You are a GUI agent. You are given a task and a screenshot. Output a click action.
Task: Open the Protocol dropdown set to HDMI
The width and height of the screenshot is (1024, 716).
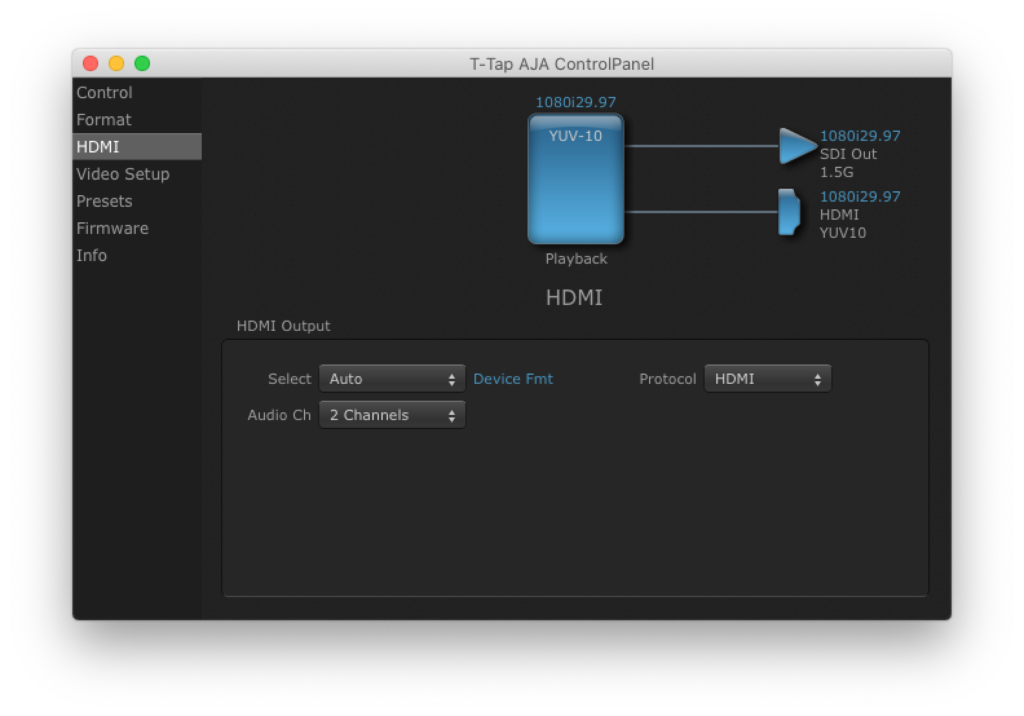[x=767, y=379]
